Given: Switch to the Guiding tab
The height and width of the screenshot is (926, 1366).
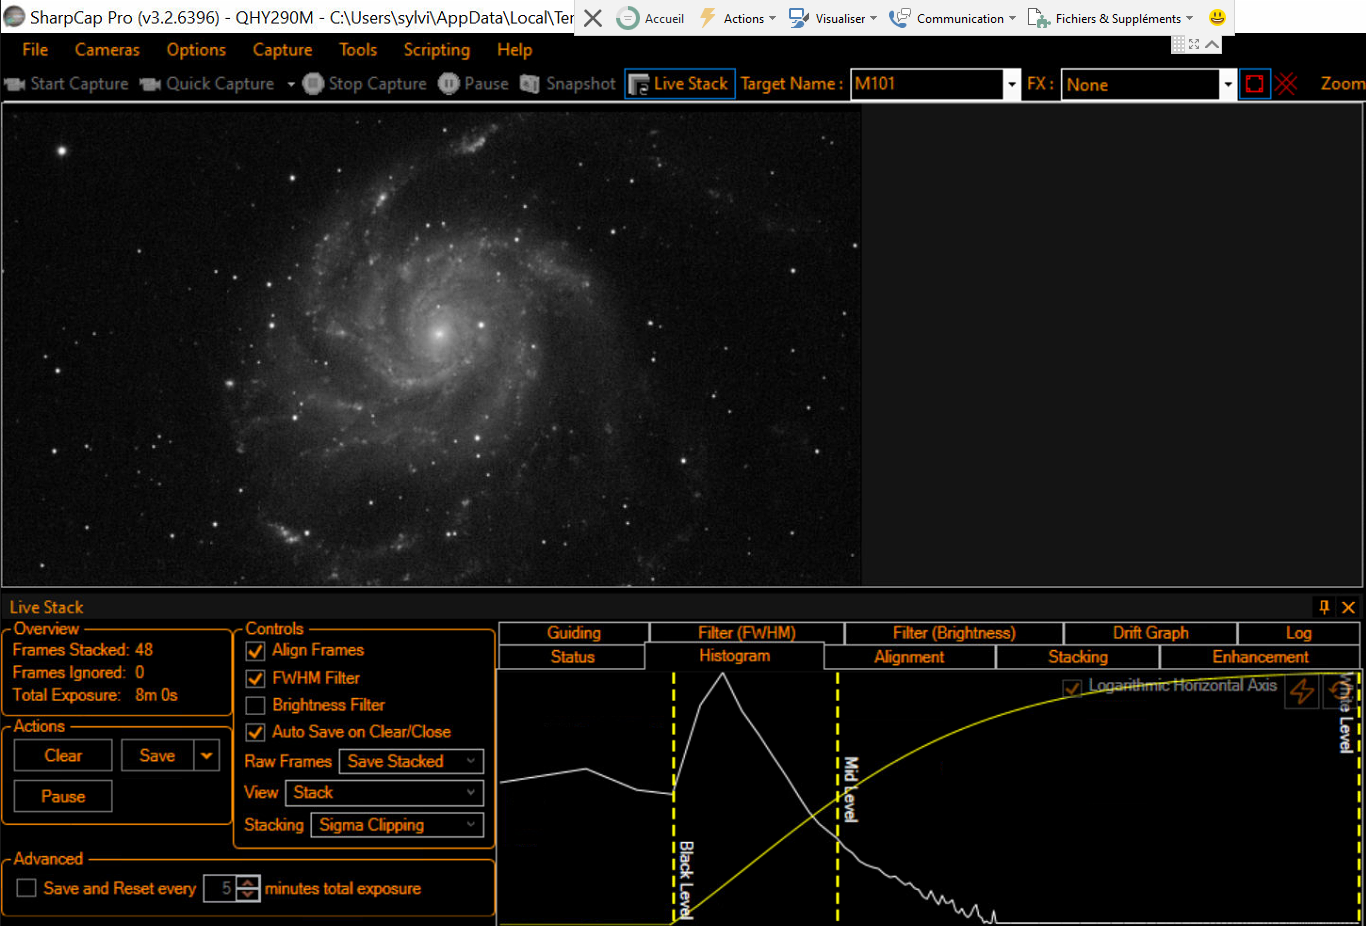Looking at the screenshot, I should [x=574, y=633].
